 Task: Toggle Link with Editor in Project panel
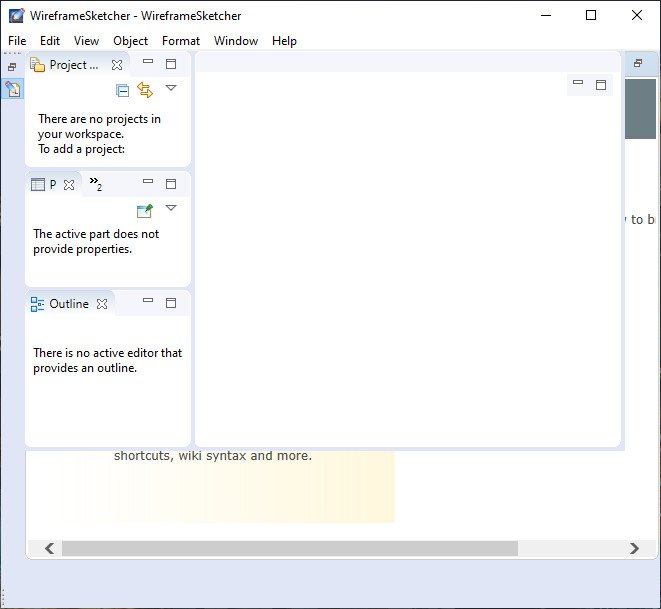[145, 90]
